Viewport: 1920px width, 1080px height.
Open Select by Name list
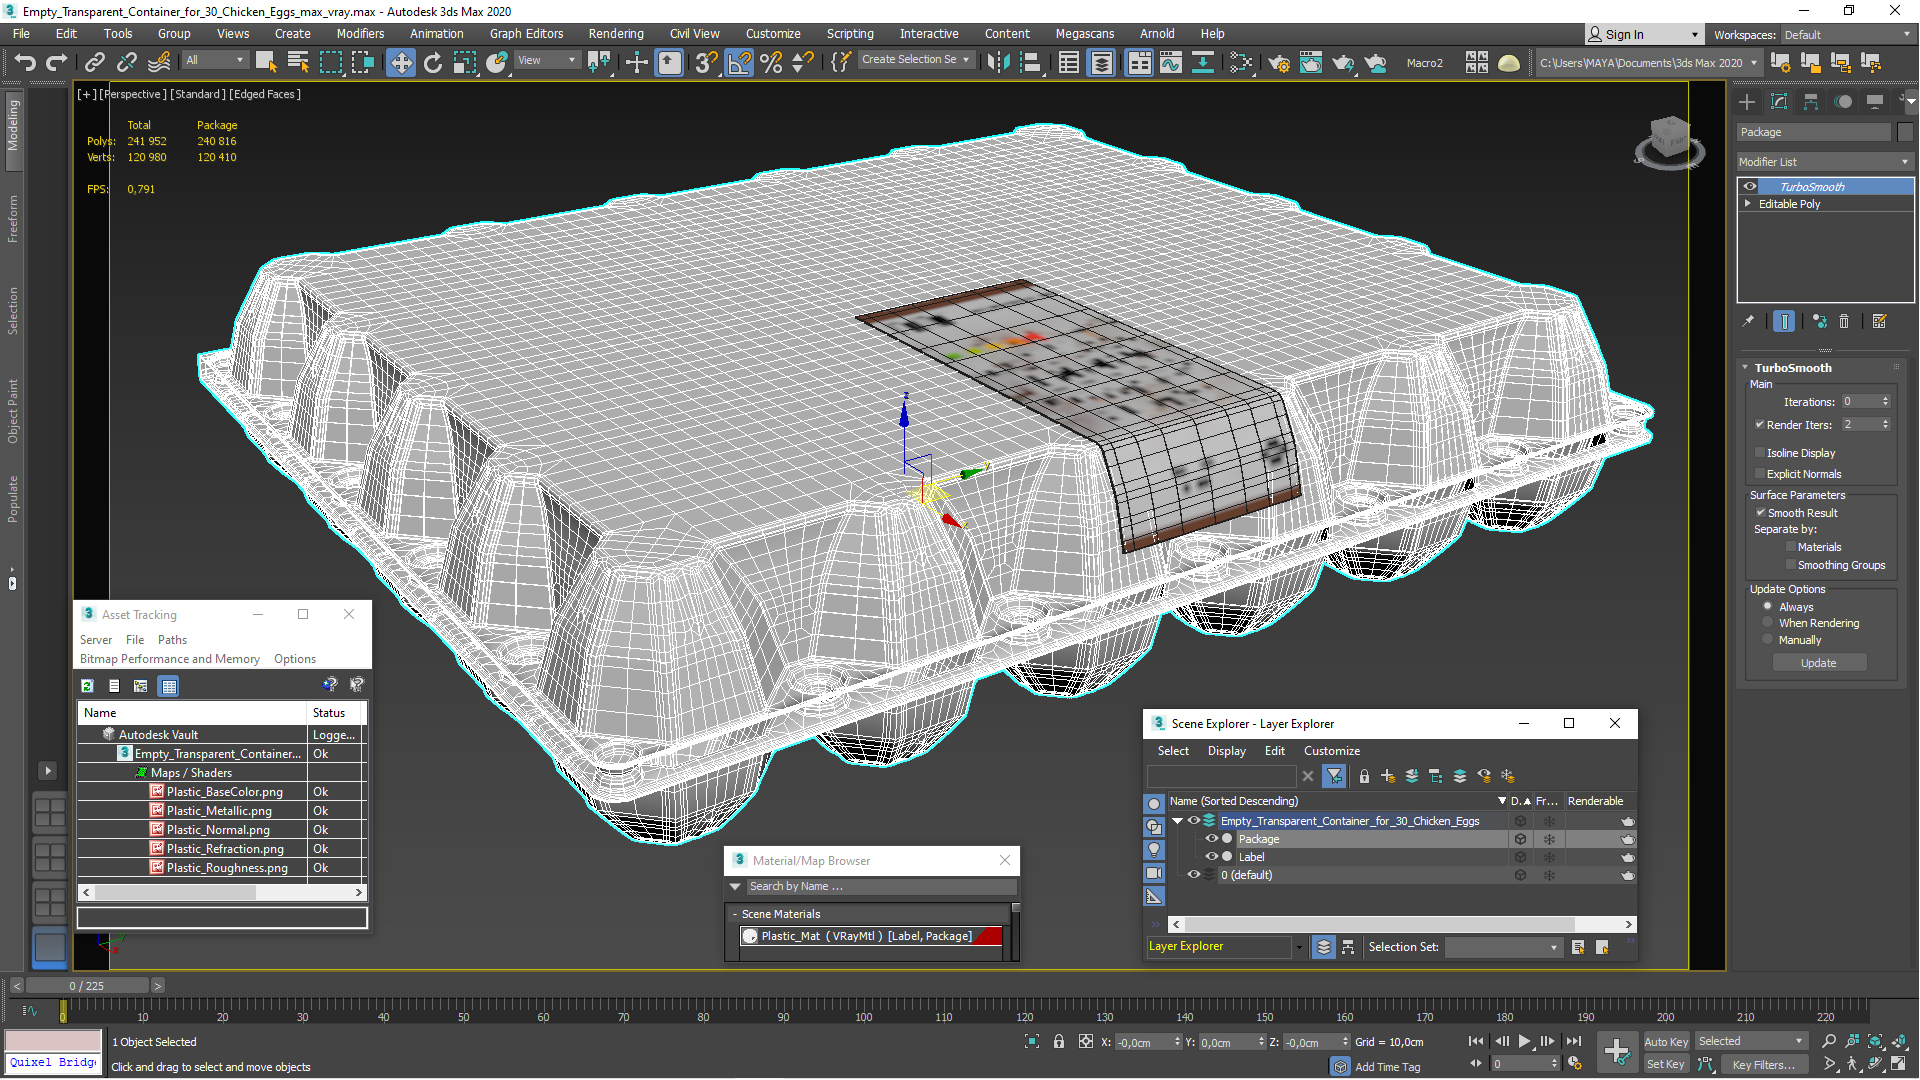tap(298, 62)
